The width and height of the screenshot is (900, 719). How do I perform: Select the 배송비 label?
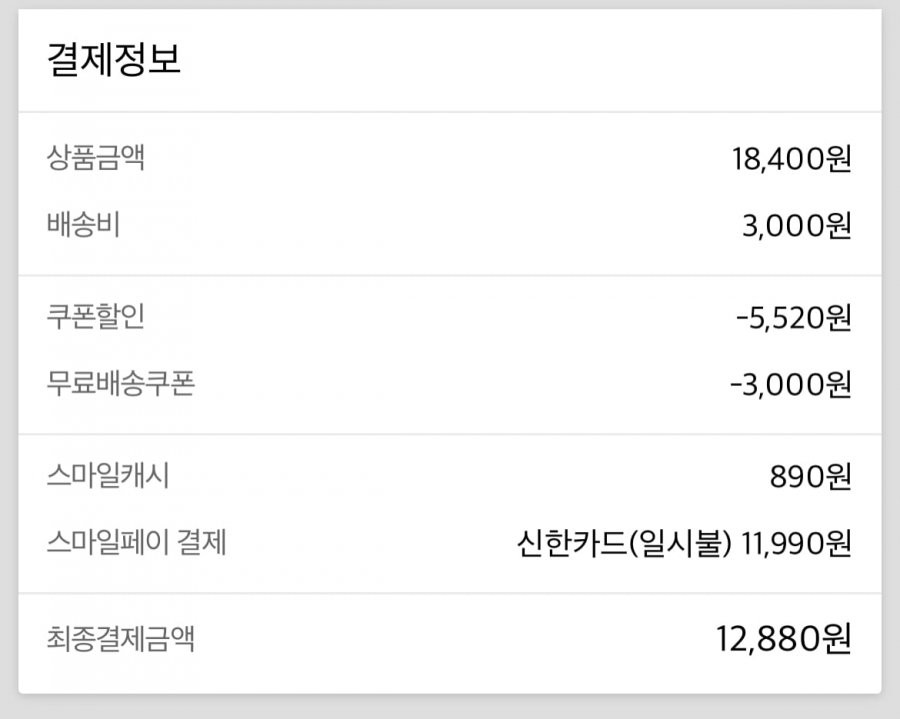tap(83, 224)
